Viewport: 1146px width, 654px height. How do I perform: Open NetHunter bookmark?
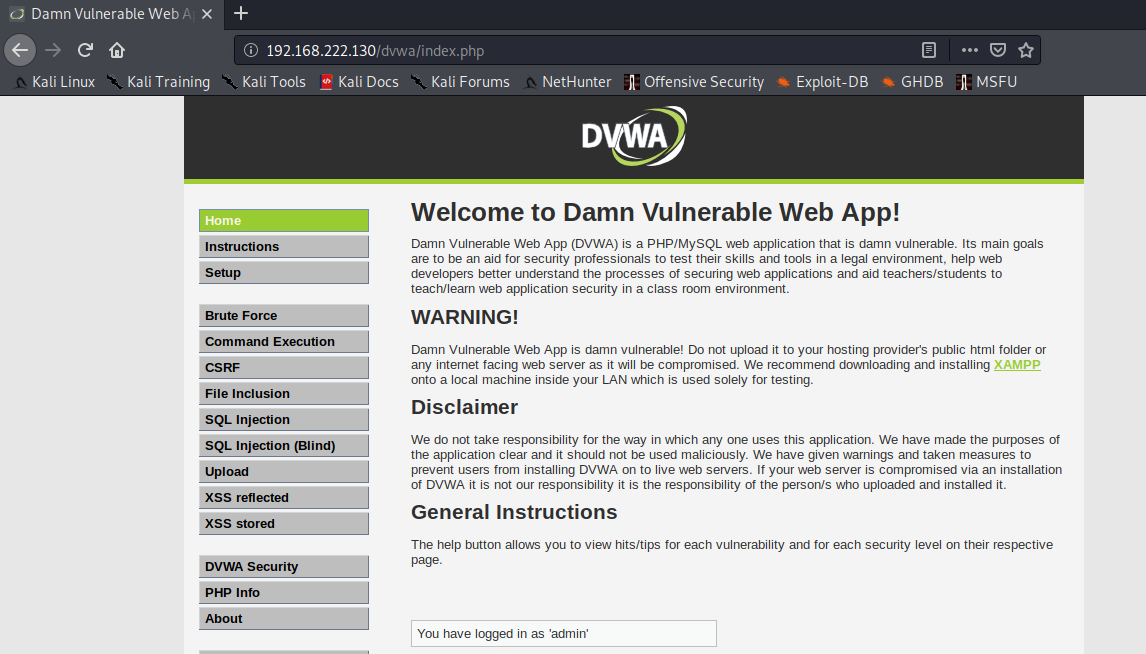(568, 82)
